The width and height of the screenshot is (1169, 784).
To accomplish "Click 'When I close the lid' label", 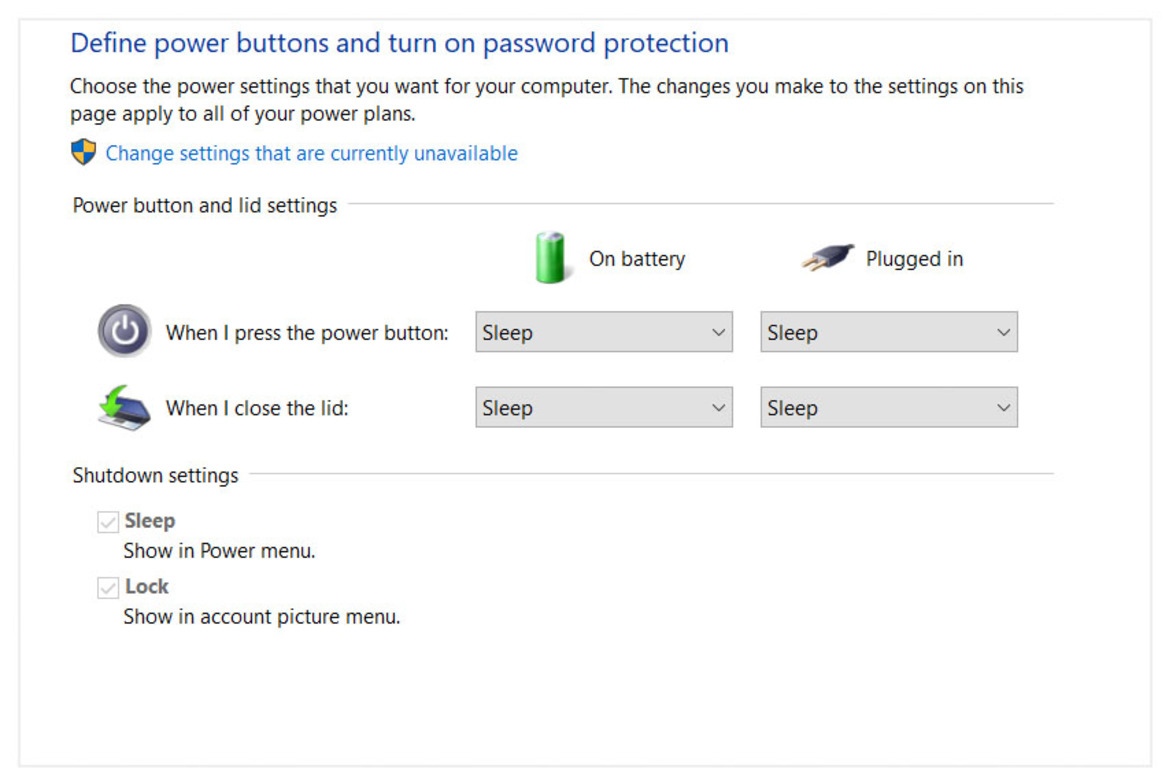I will pos(257,408).
